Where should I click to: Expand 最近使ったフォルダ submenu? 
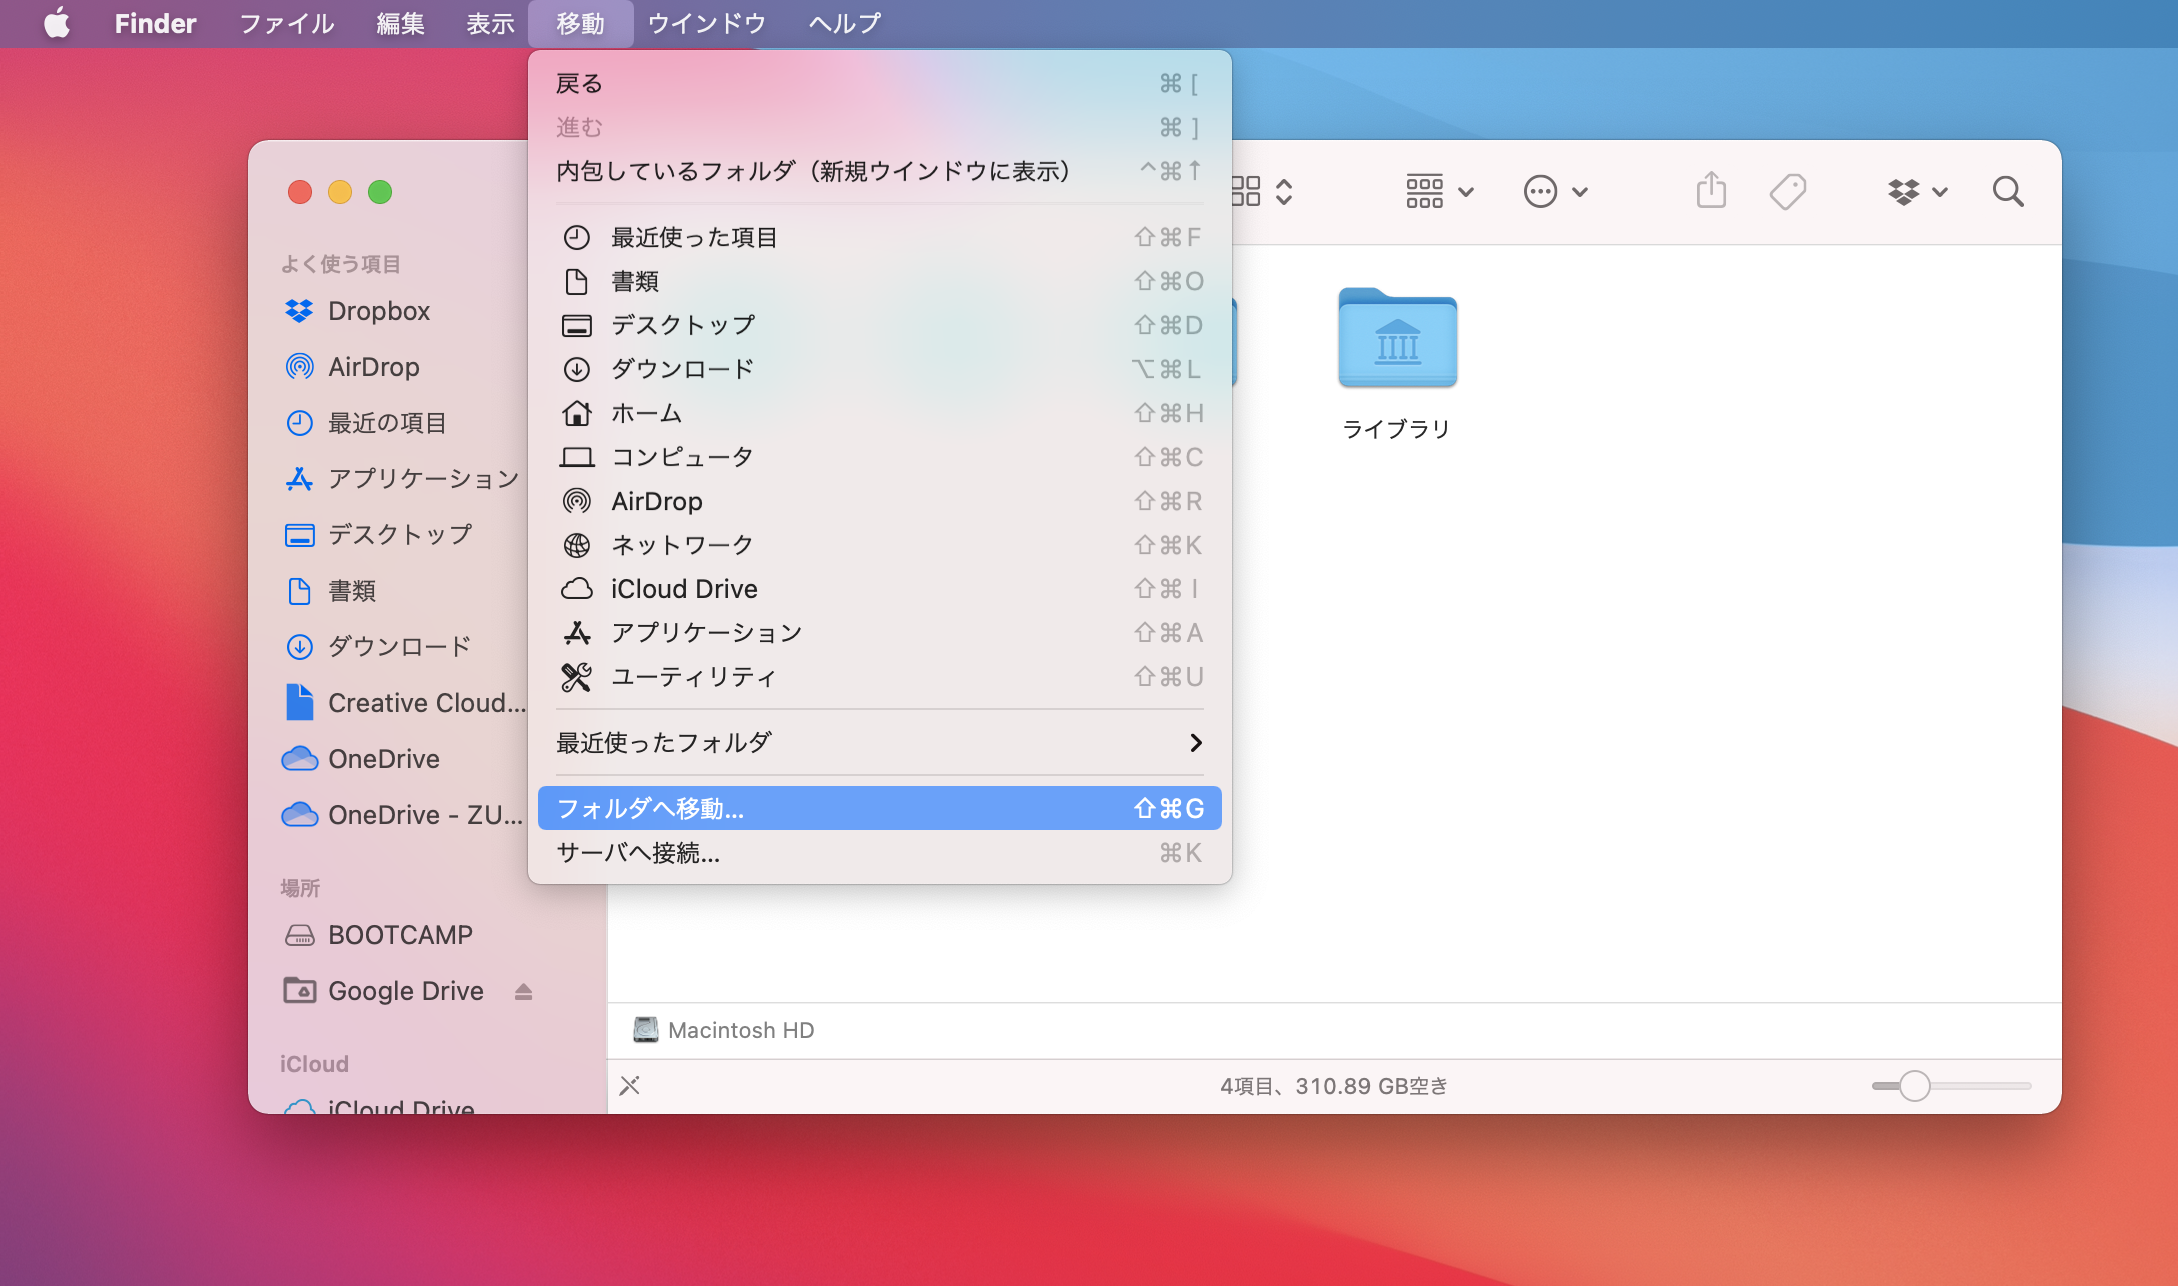880,743
